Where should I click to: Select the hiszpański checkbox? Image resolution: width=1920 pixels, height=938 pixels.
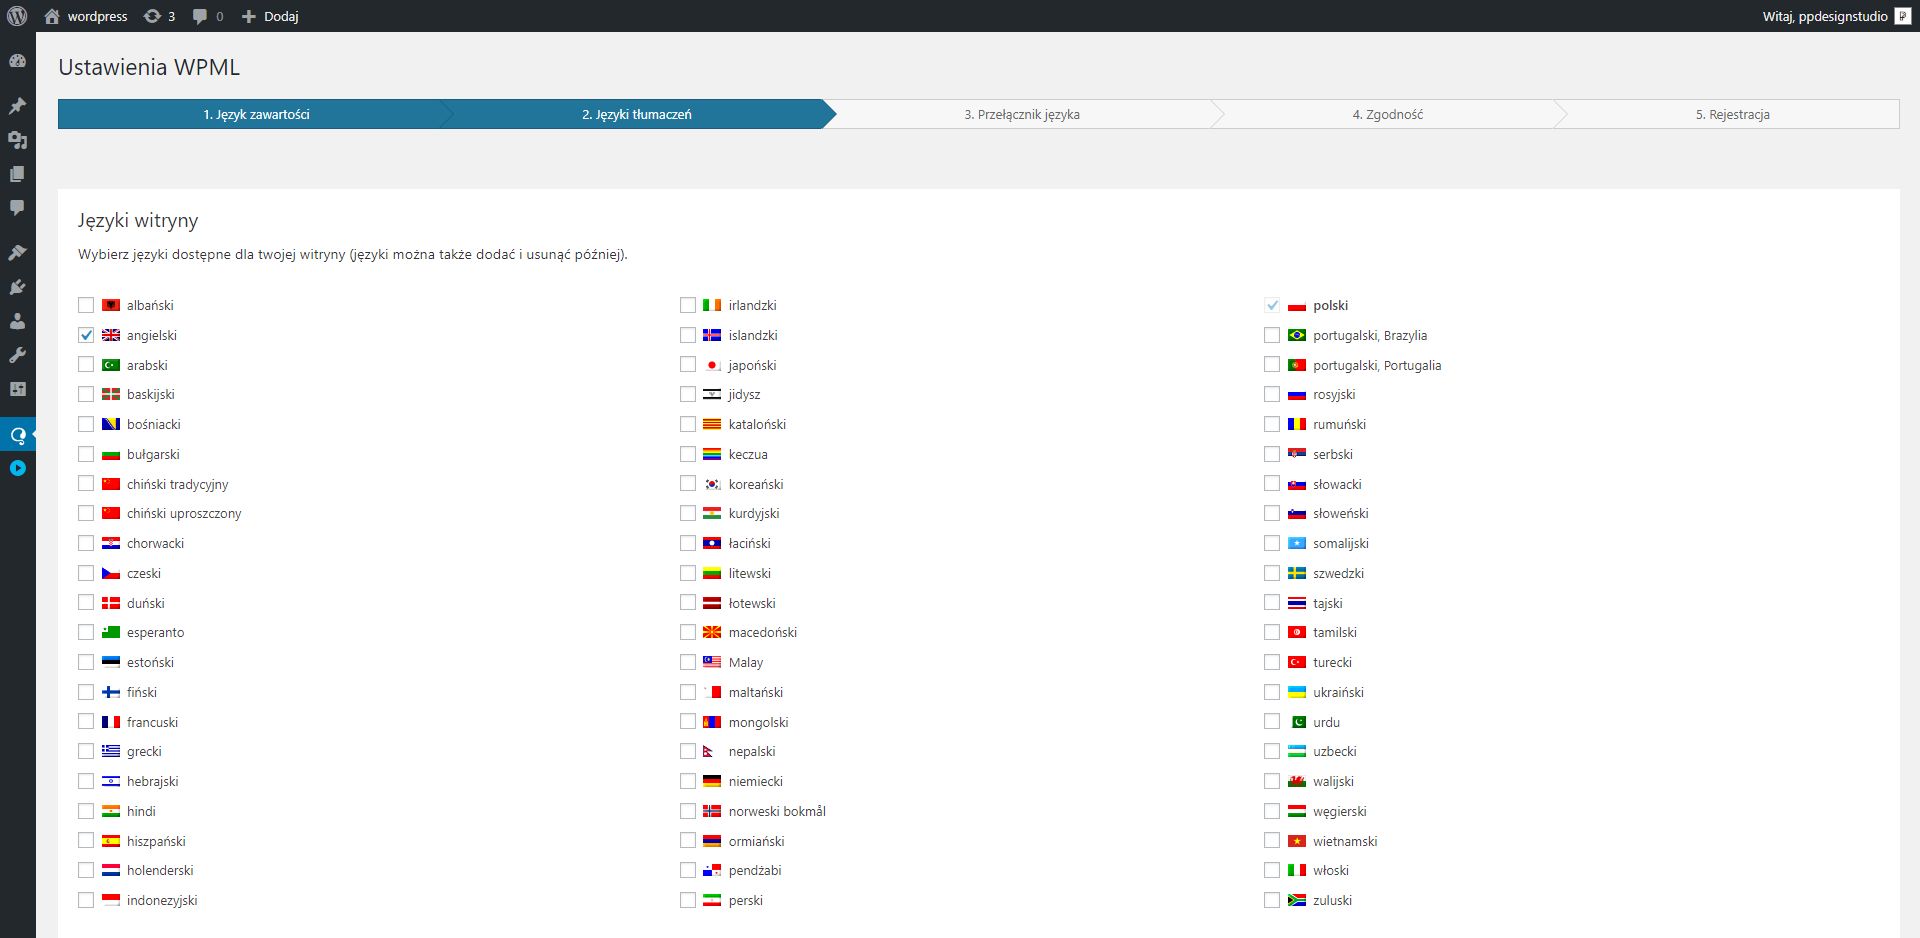coord(86,840)
